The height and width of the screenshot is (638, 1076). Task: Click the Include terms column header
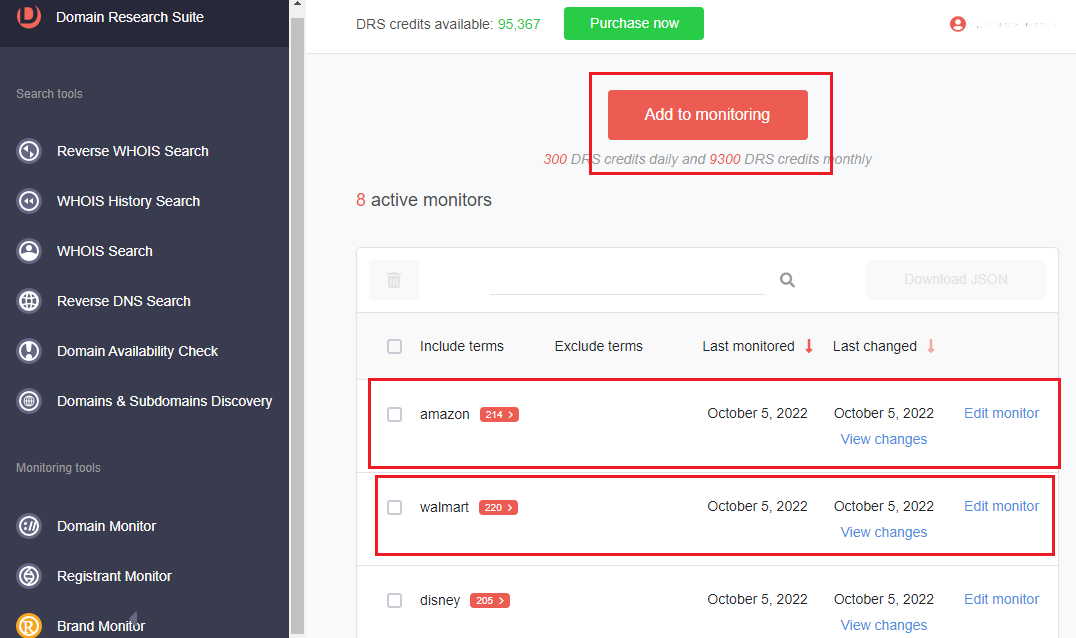[462, 346]
